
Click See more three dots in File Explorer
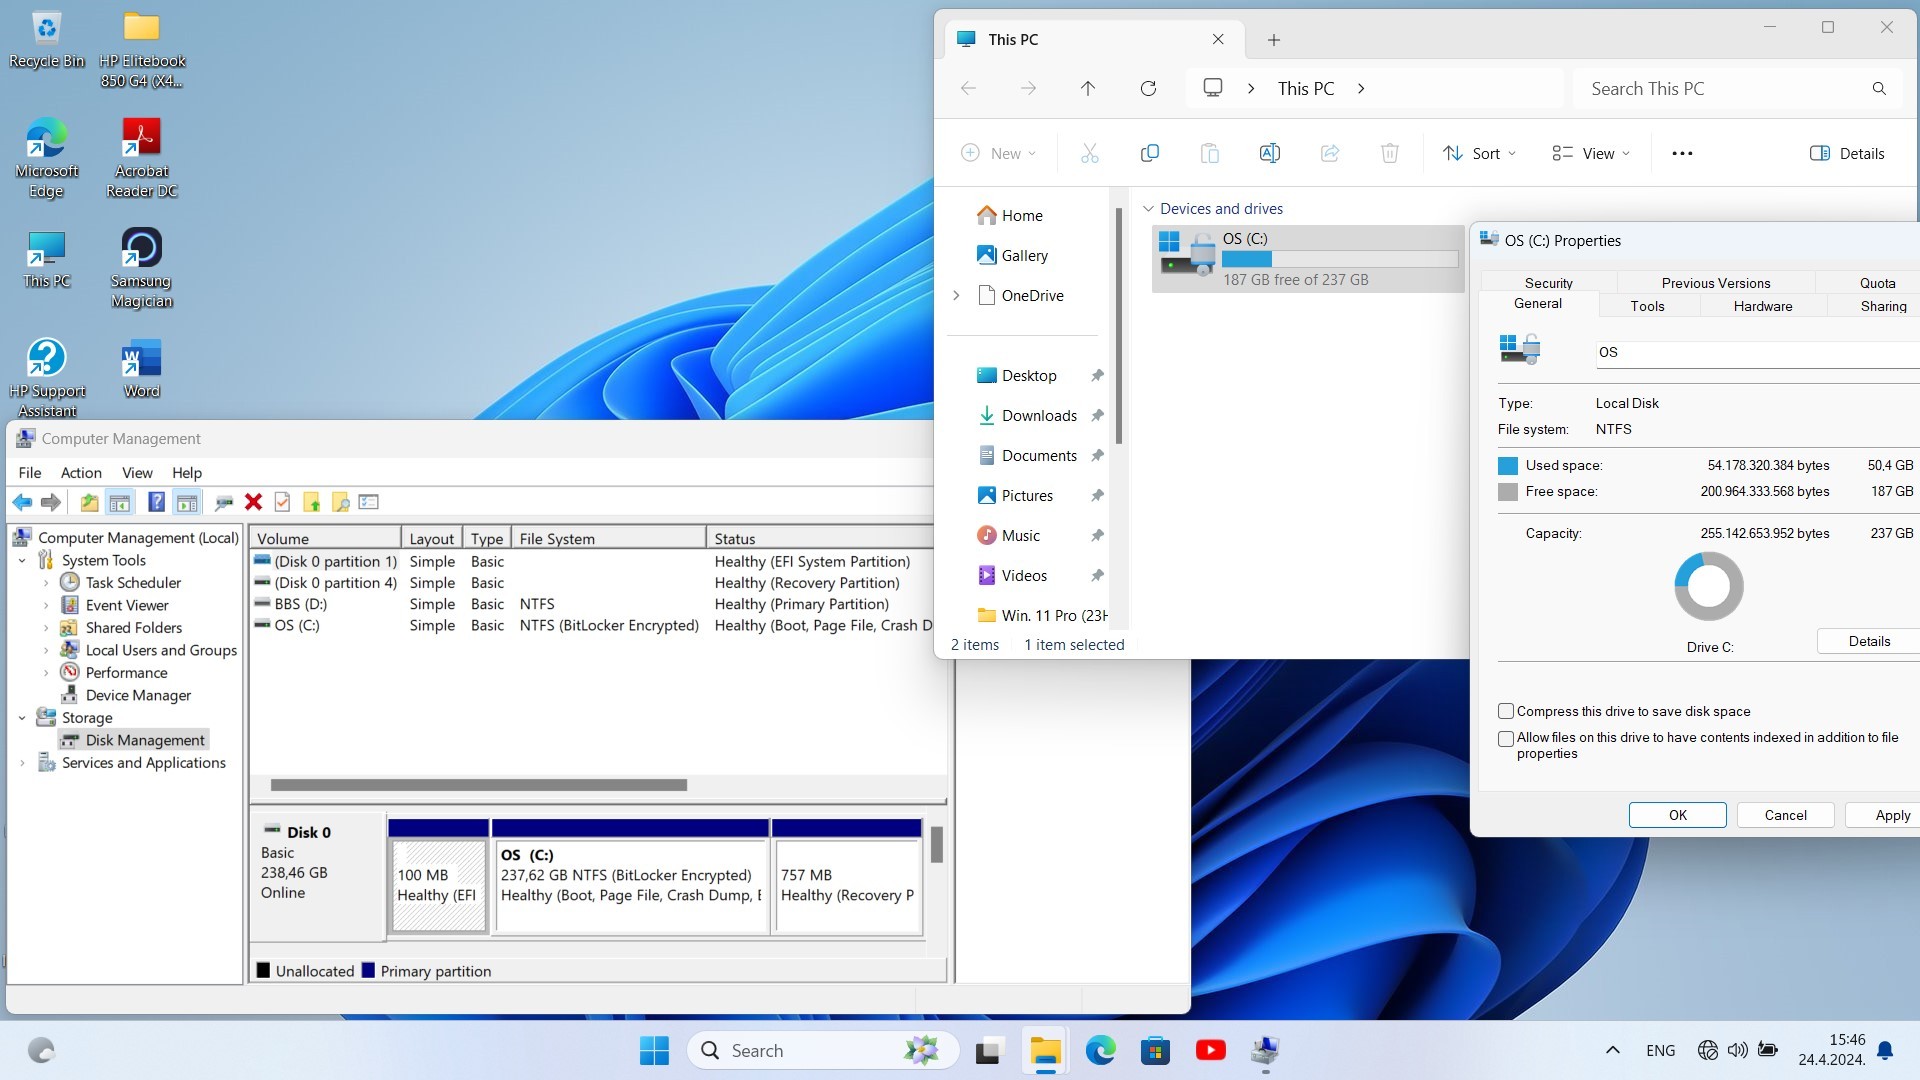tap(1682, 153)
